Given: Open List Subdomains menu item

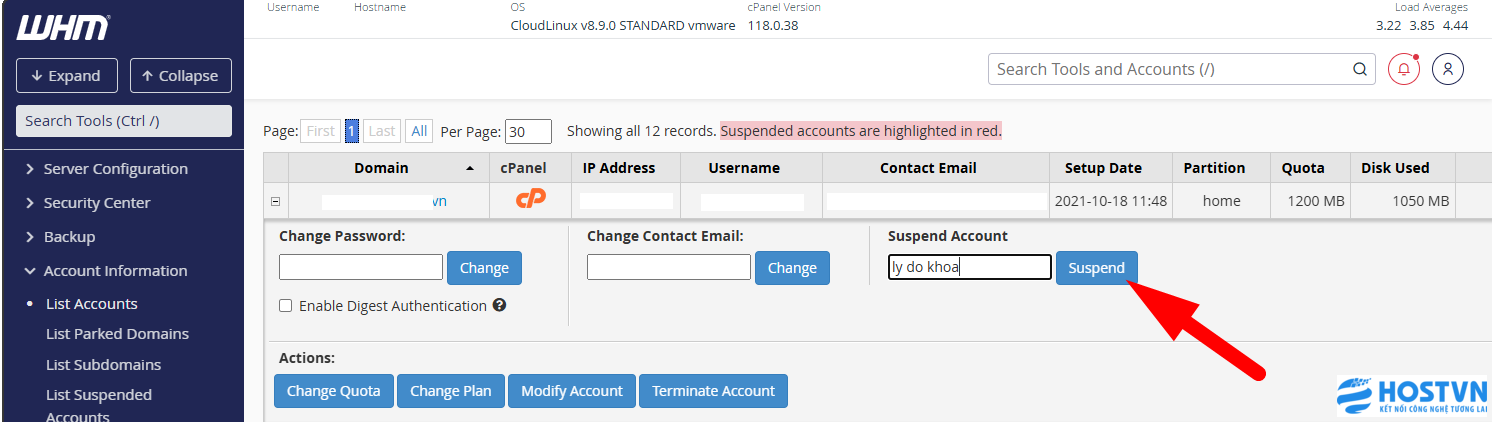Looking at the screenshot, I should (103, 365).
